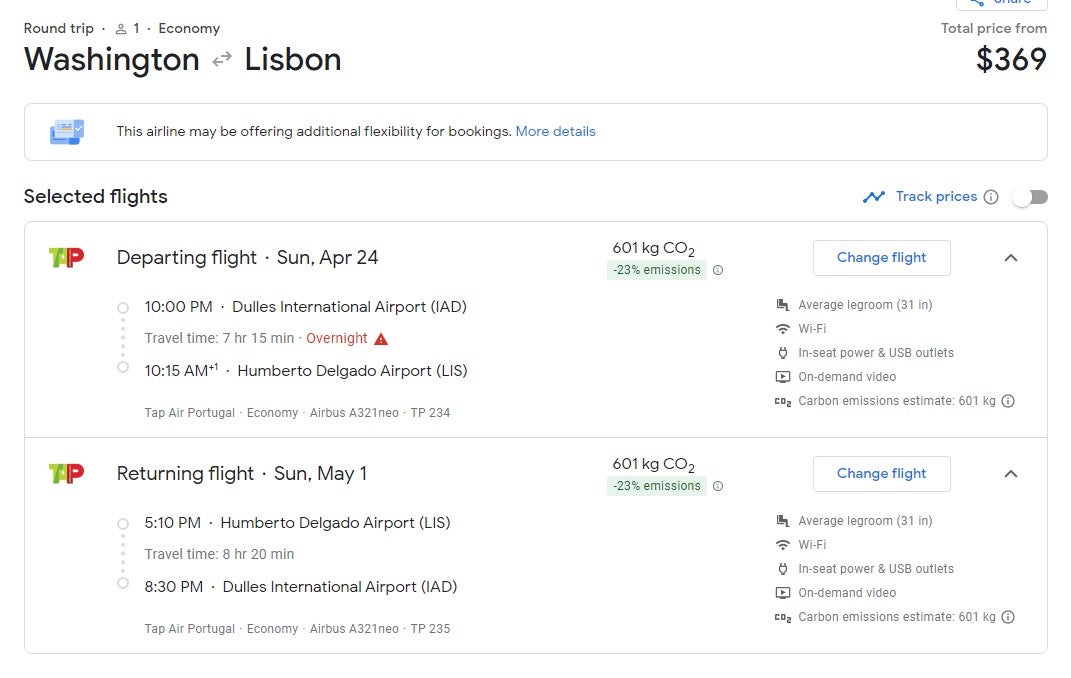
Task: Enable the Track prices toggle switch
Action: tap(1029, 197)
